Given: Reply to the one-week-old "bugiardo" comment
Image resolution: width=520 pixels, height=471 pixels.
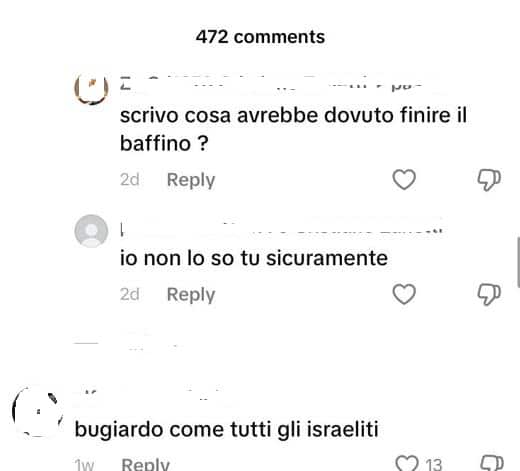Looking at the screenshot, I should click(x=146, y=464).
